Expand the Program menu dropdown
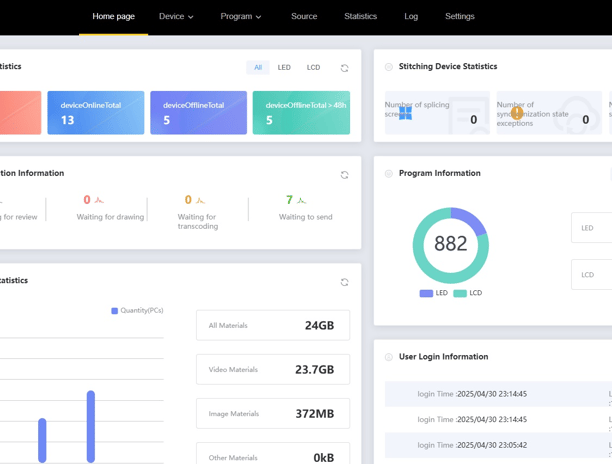 [241, 16]
